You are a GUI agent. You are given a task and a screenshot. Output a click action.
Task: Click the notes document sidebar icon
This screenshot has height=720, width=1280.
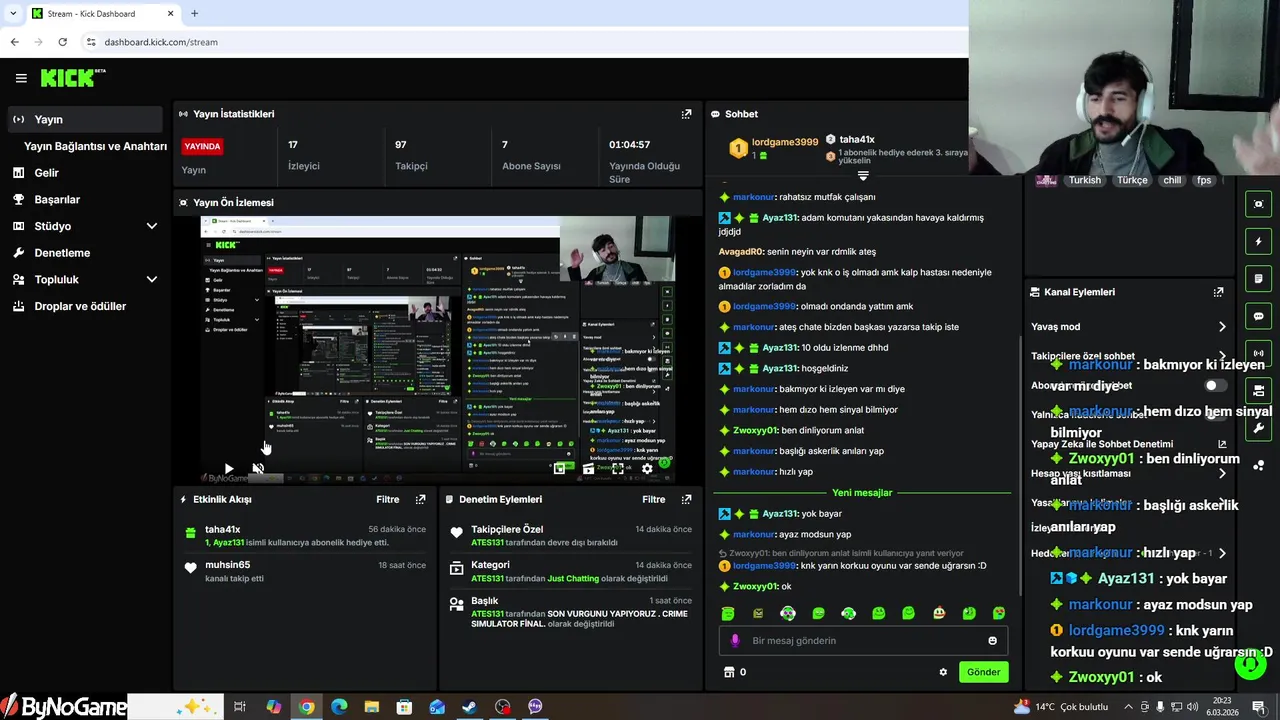[x=1259, y=278]
